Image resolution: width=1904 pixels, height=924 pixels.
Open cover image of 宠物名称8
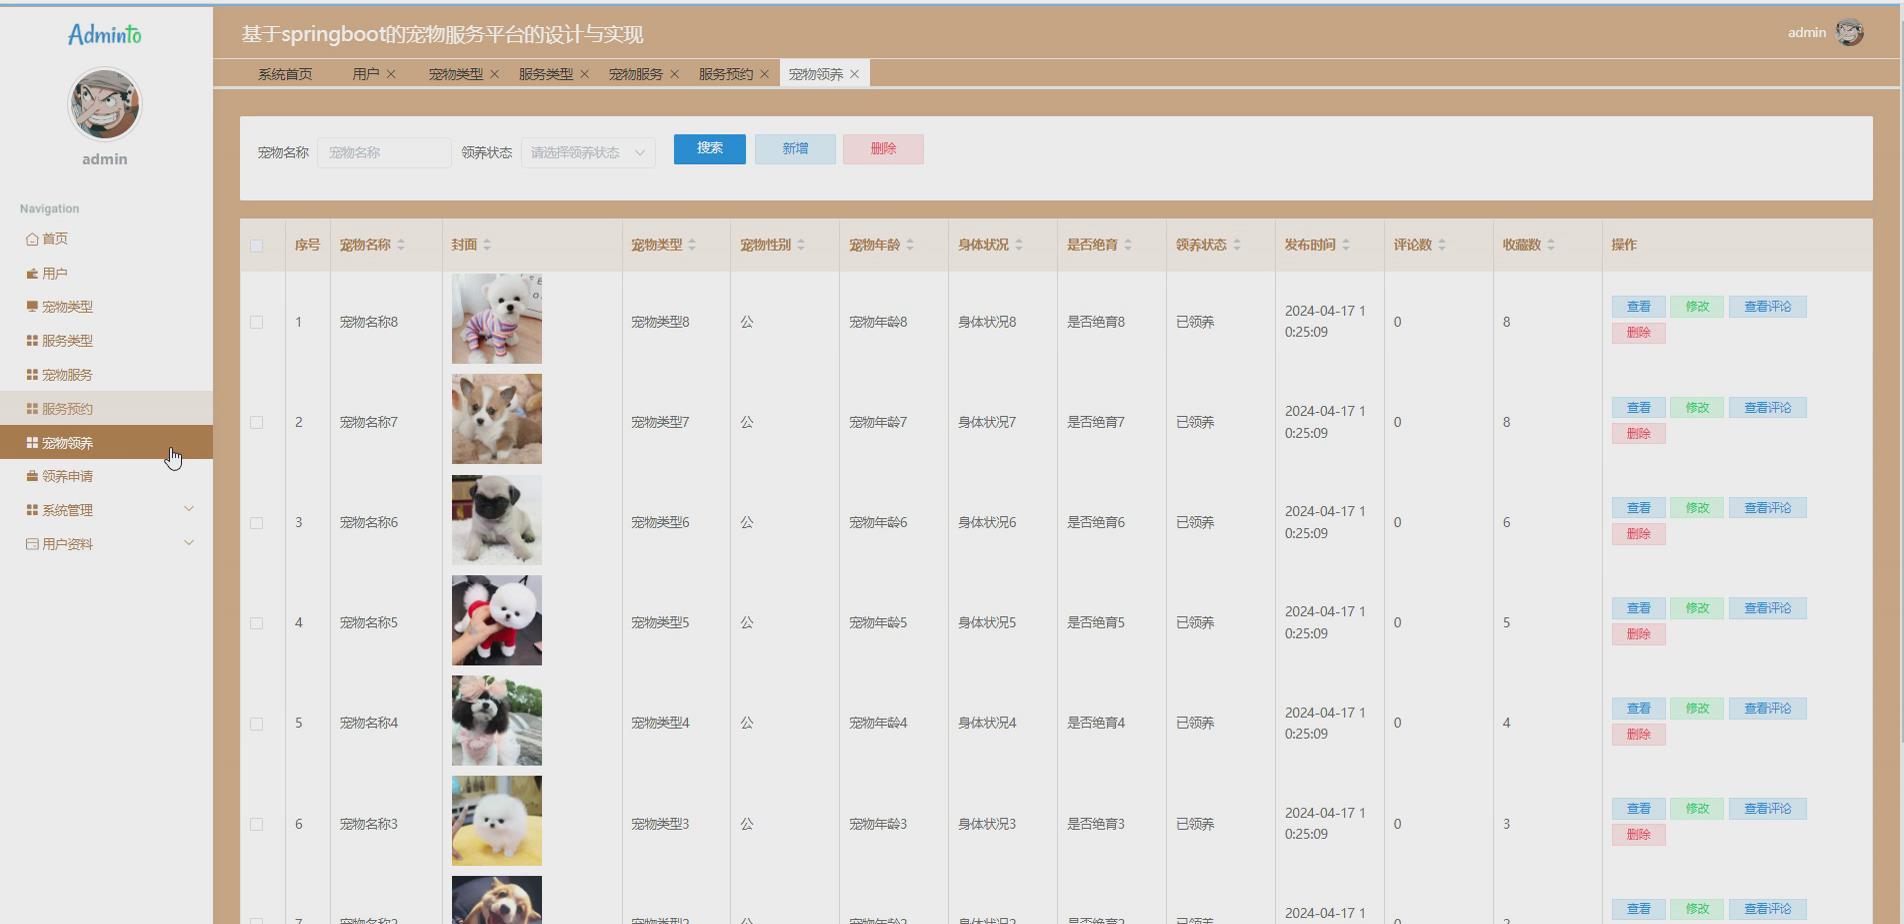tap(497, 319)
